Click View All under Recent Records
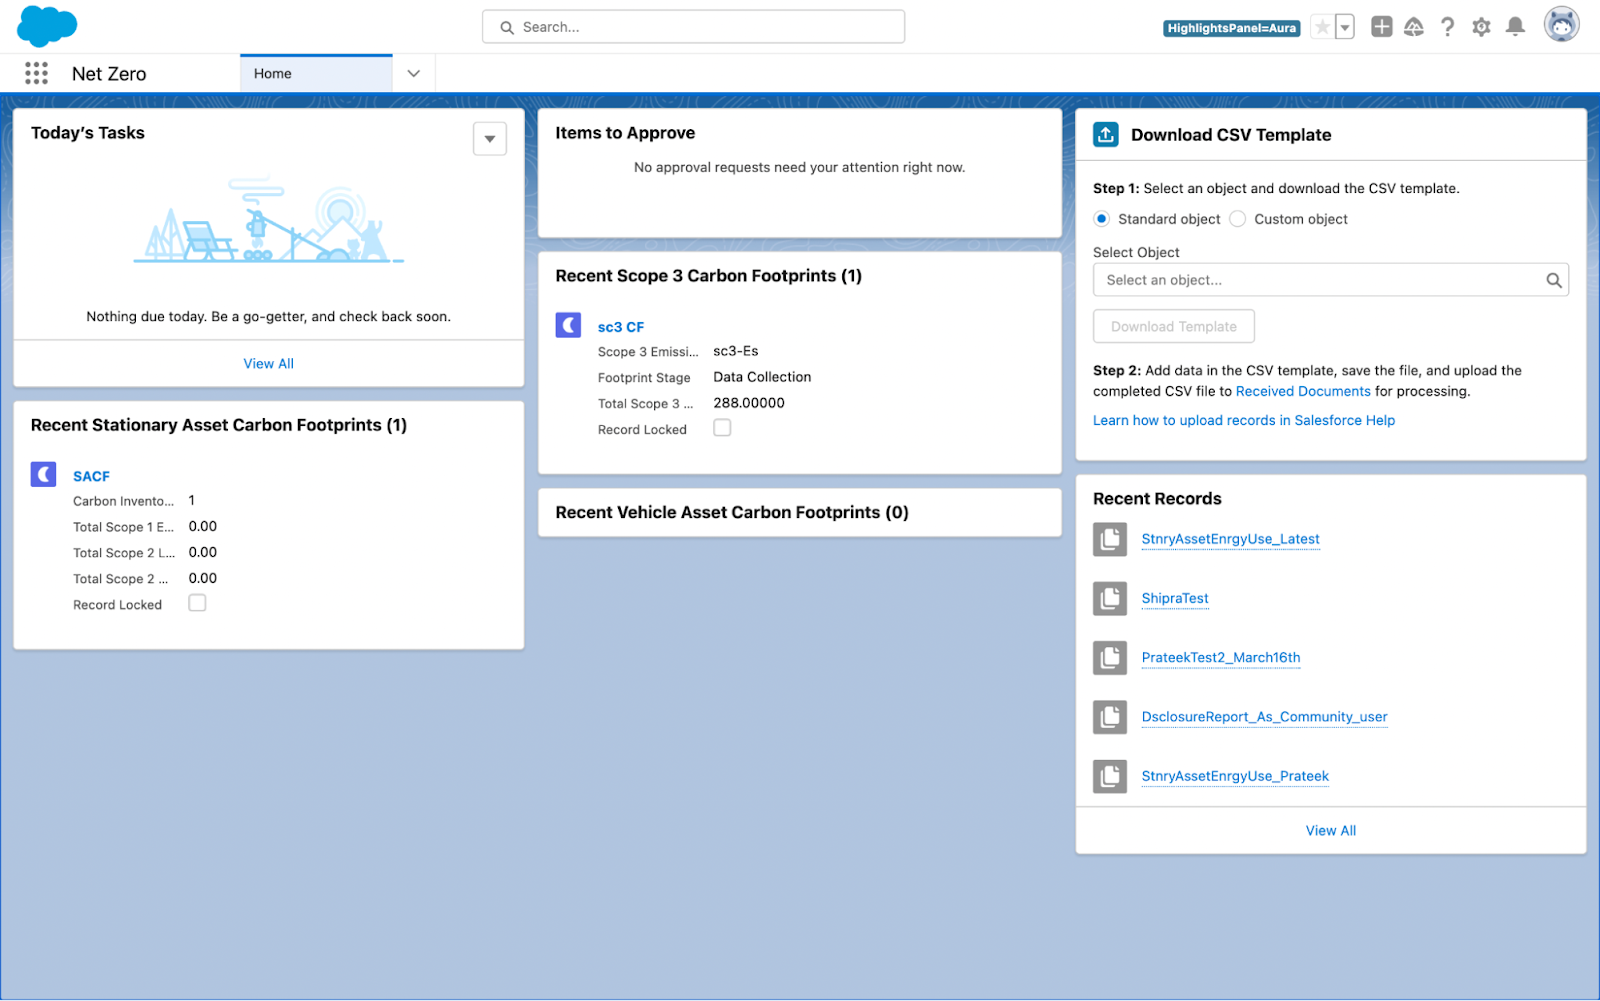This screenshot has height=1001, width=1600. (x=1331, y=831)
